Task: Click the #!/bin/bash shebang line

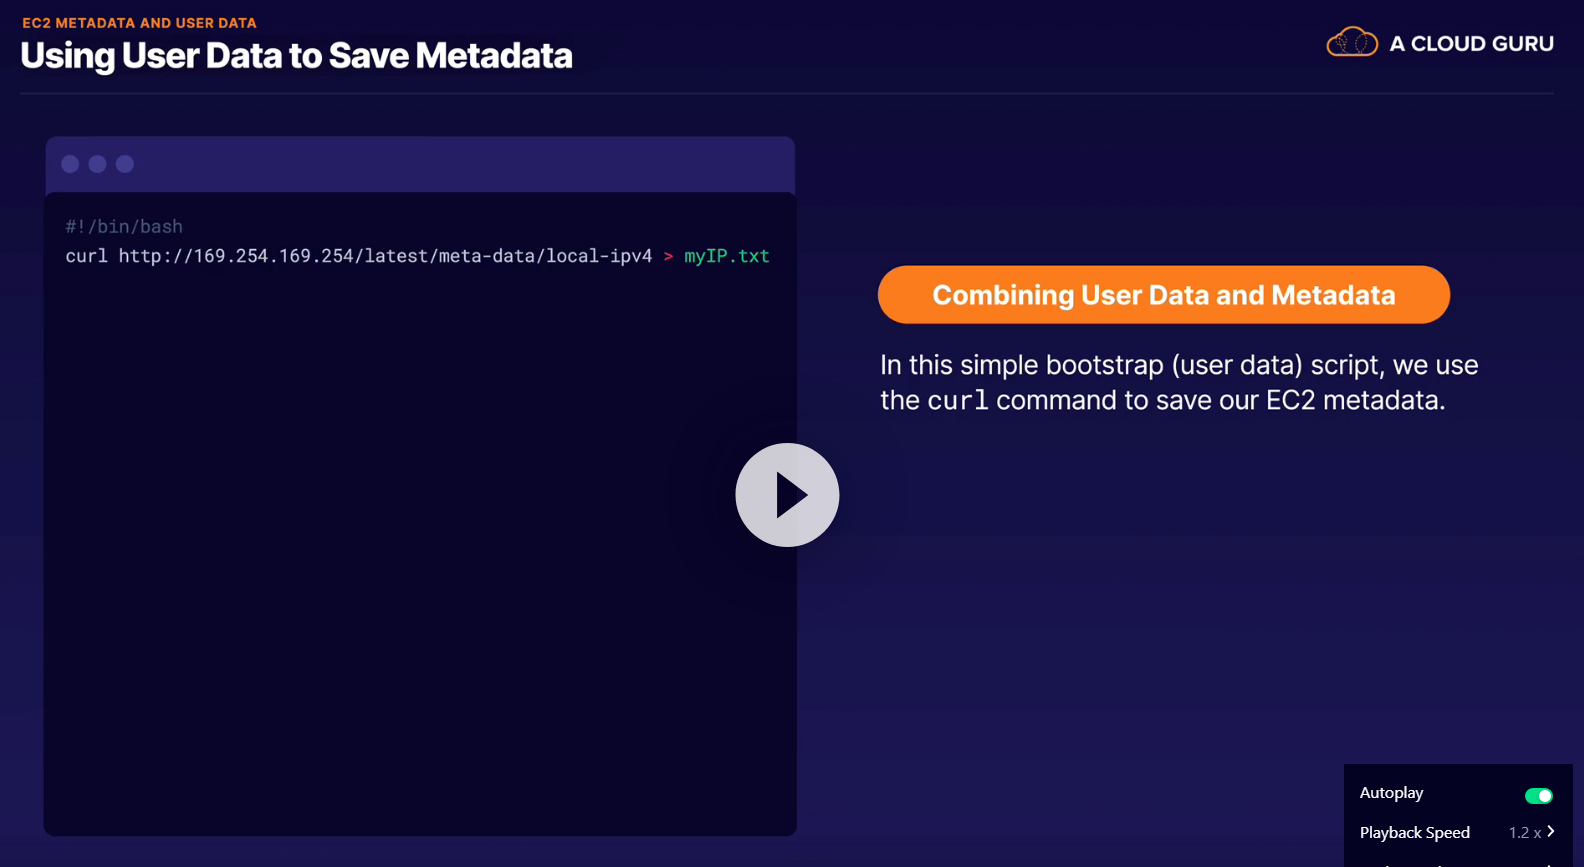Action: tap(124, 227)
